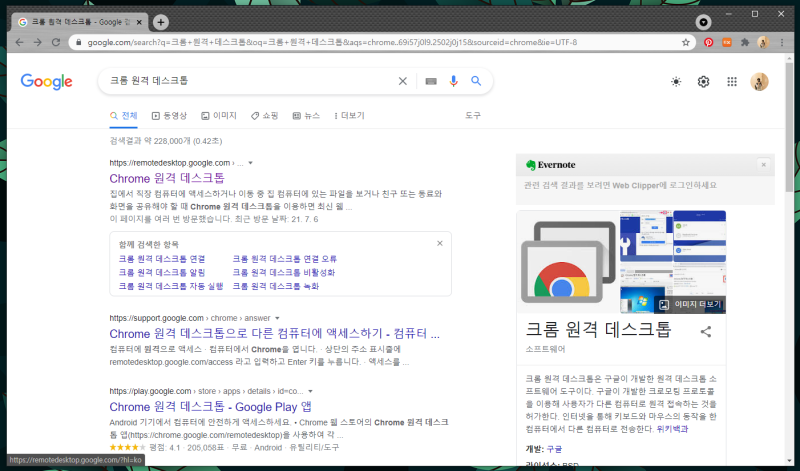
Task: Expand dropdown arrow beside play.google.com URL
Action: click(310, 391)
